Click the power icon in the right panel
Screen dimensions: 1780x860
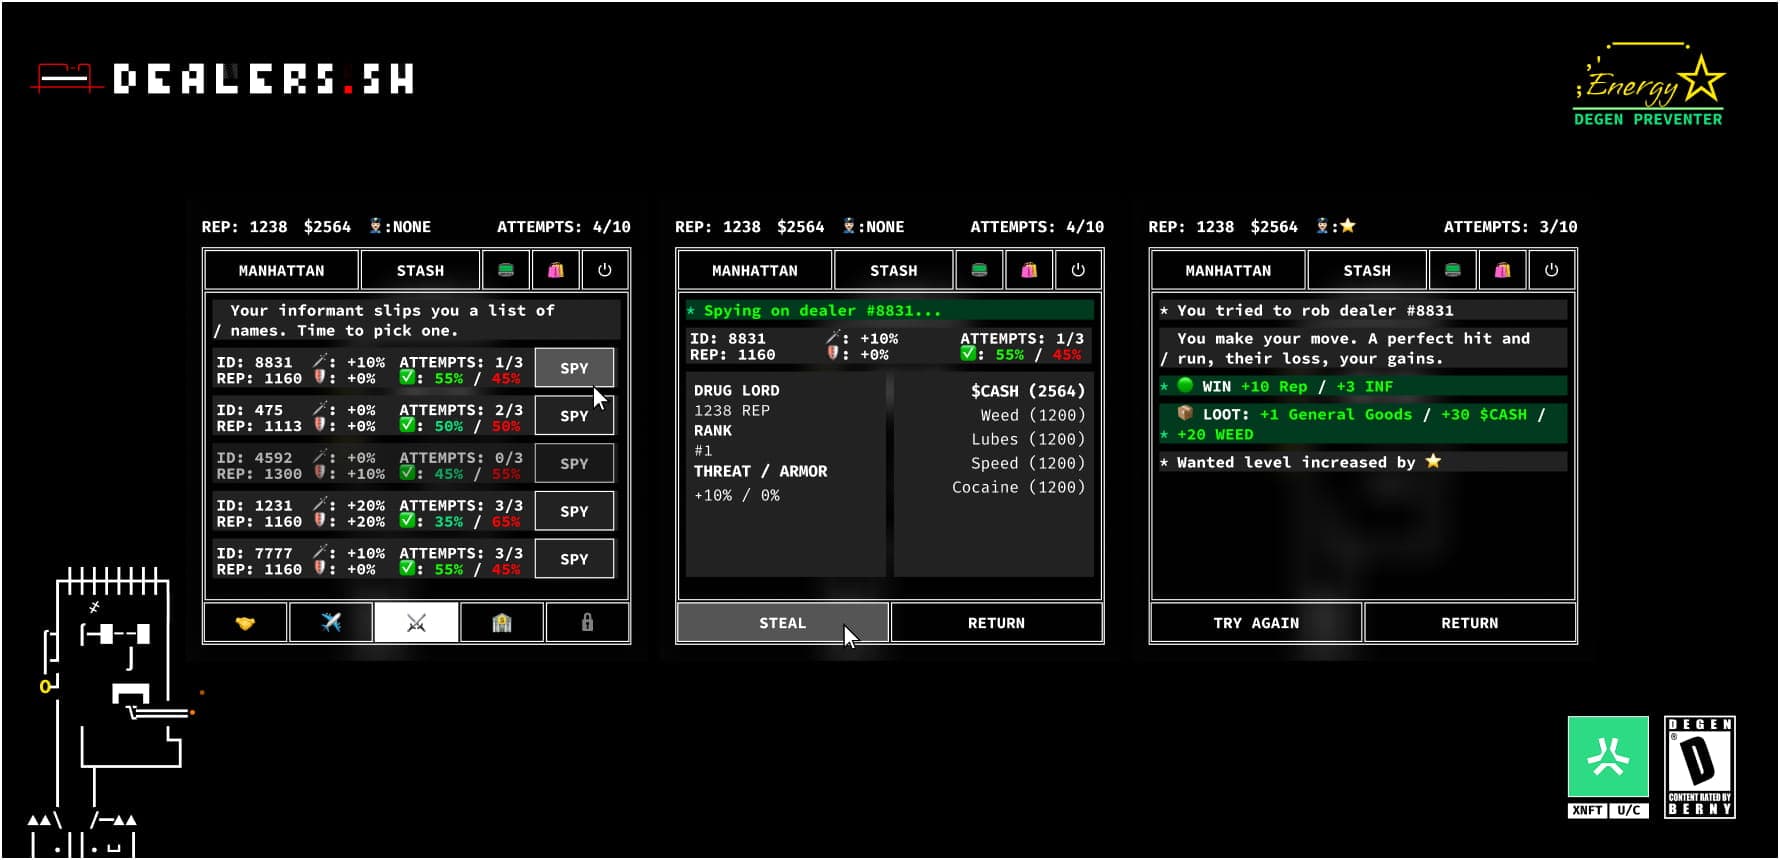coord(1551,270)
